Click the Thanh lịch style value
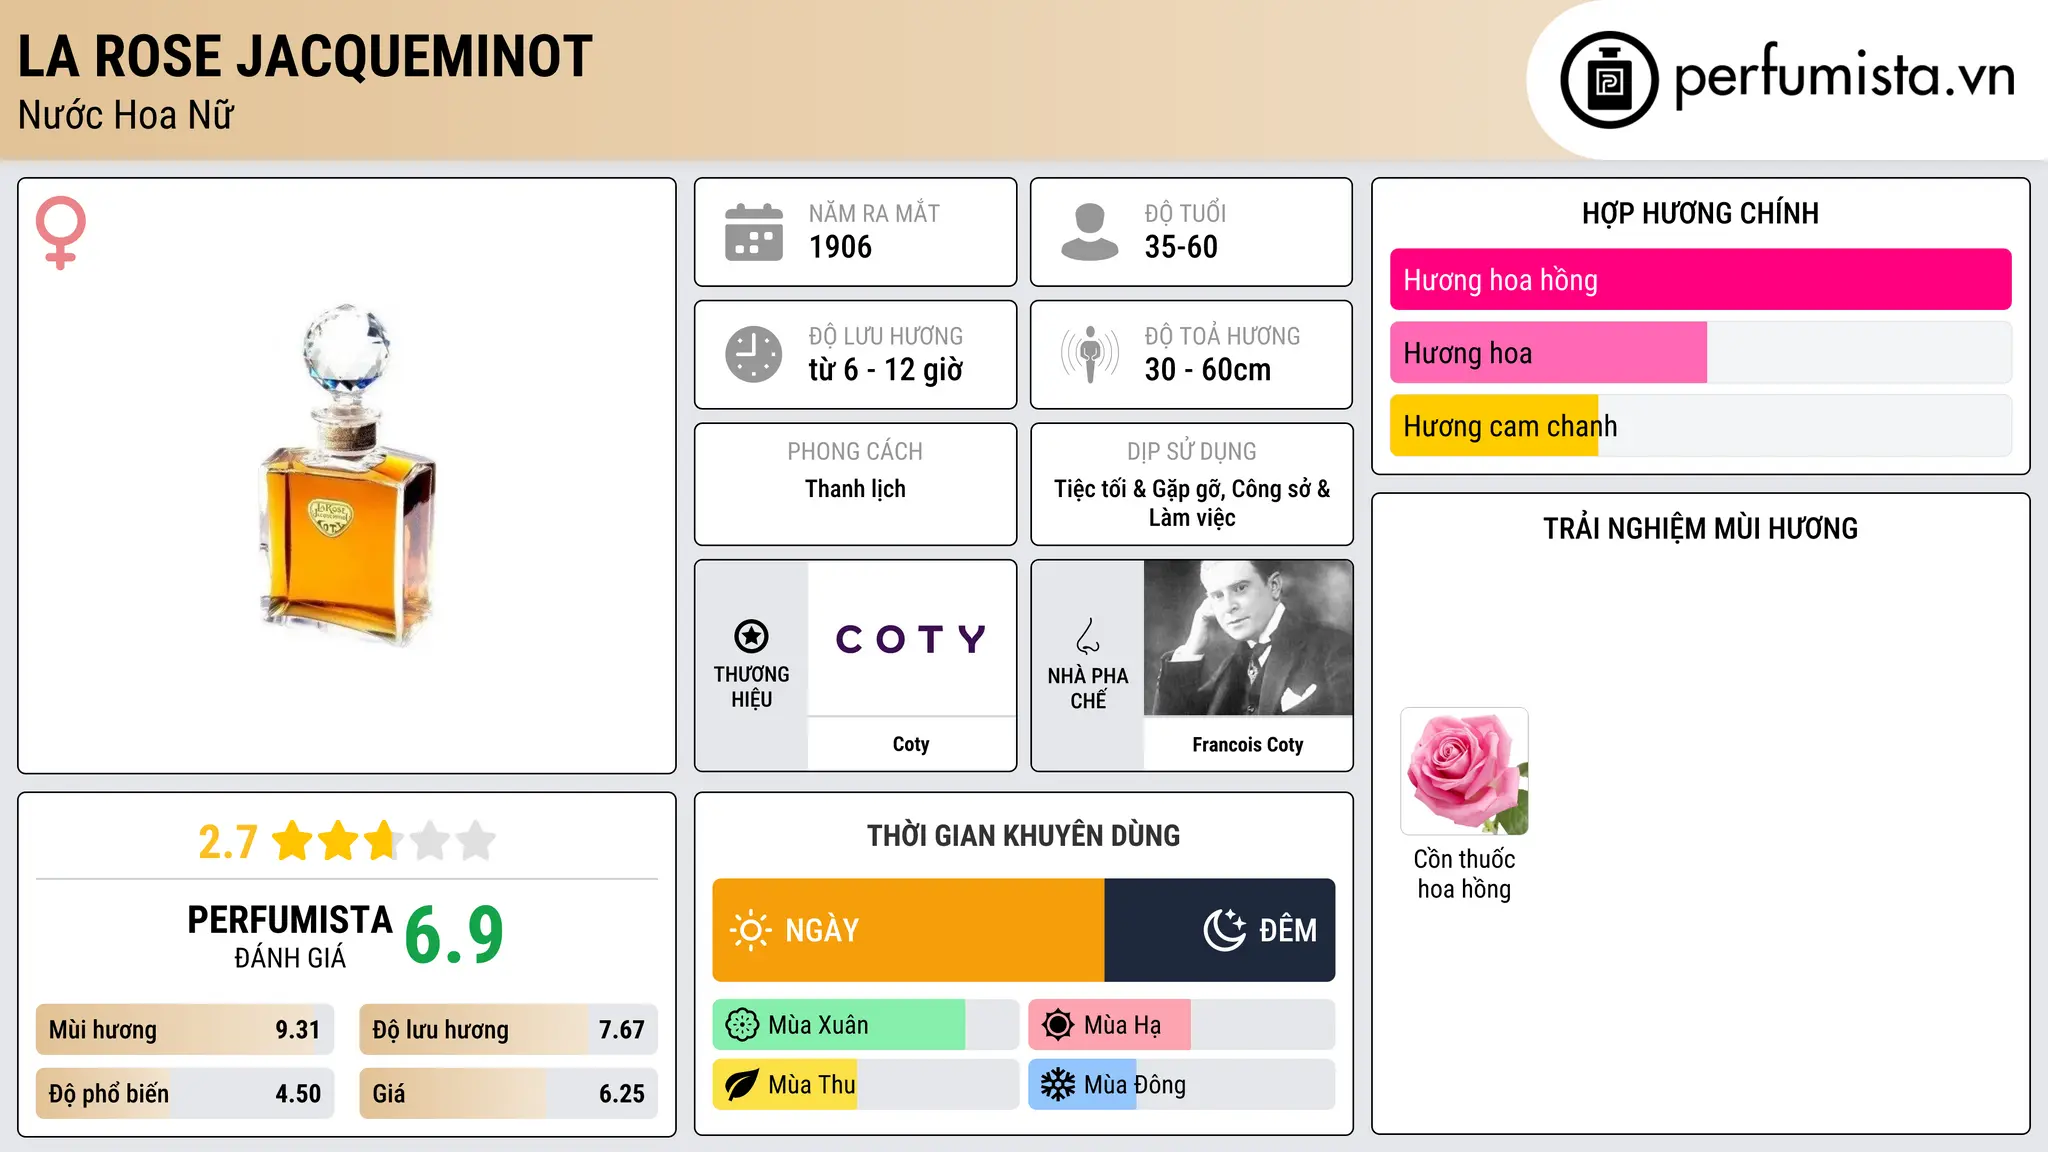2048x1152 pixels. coord(855,489)
